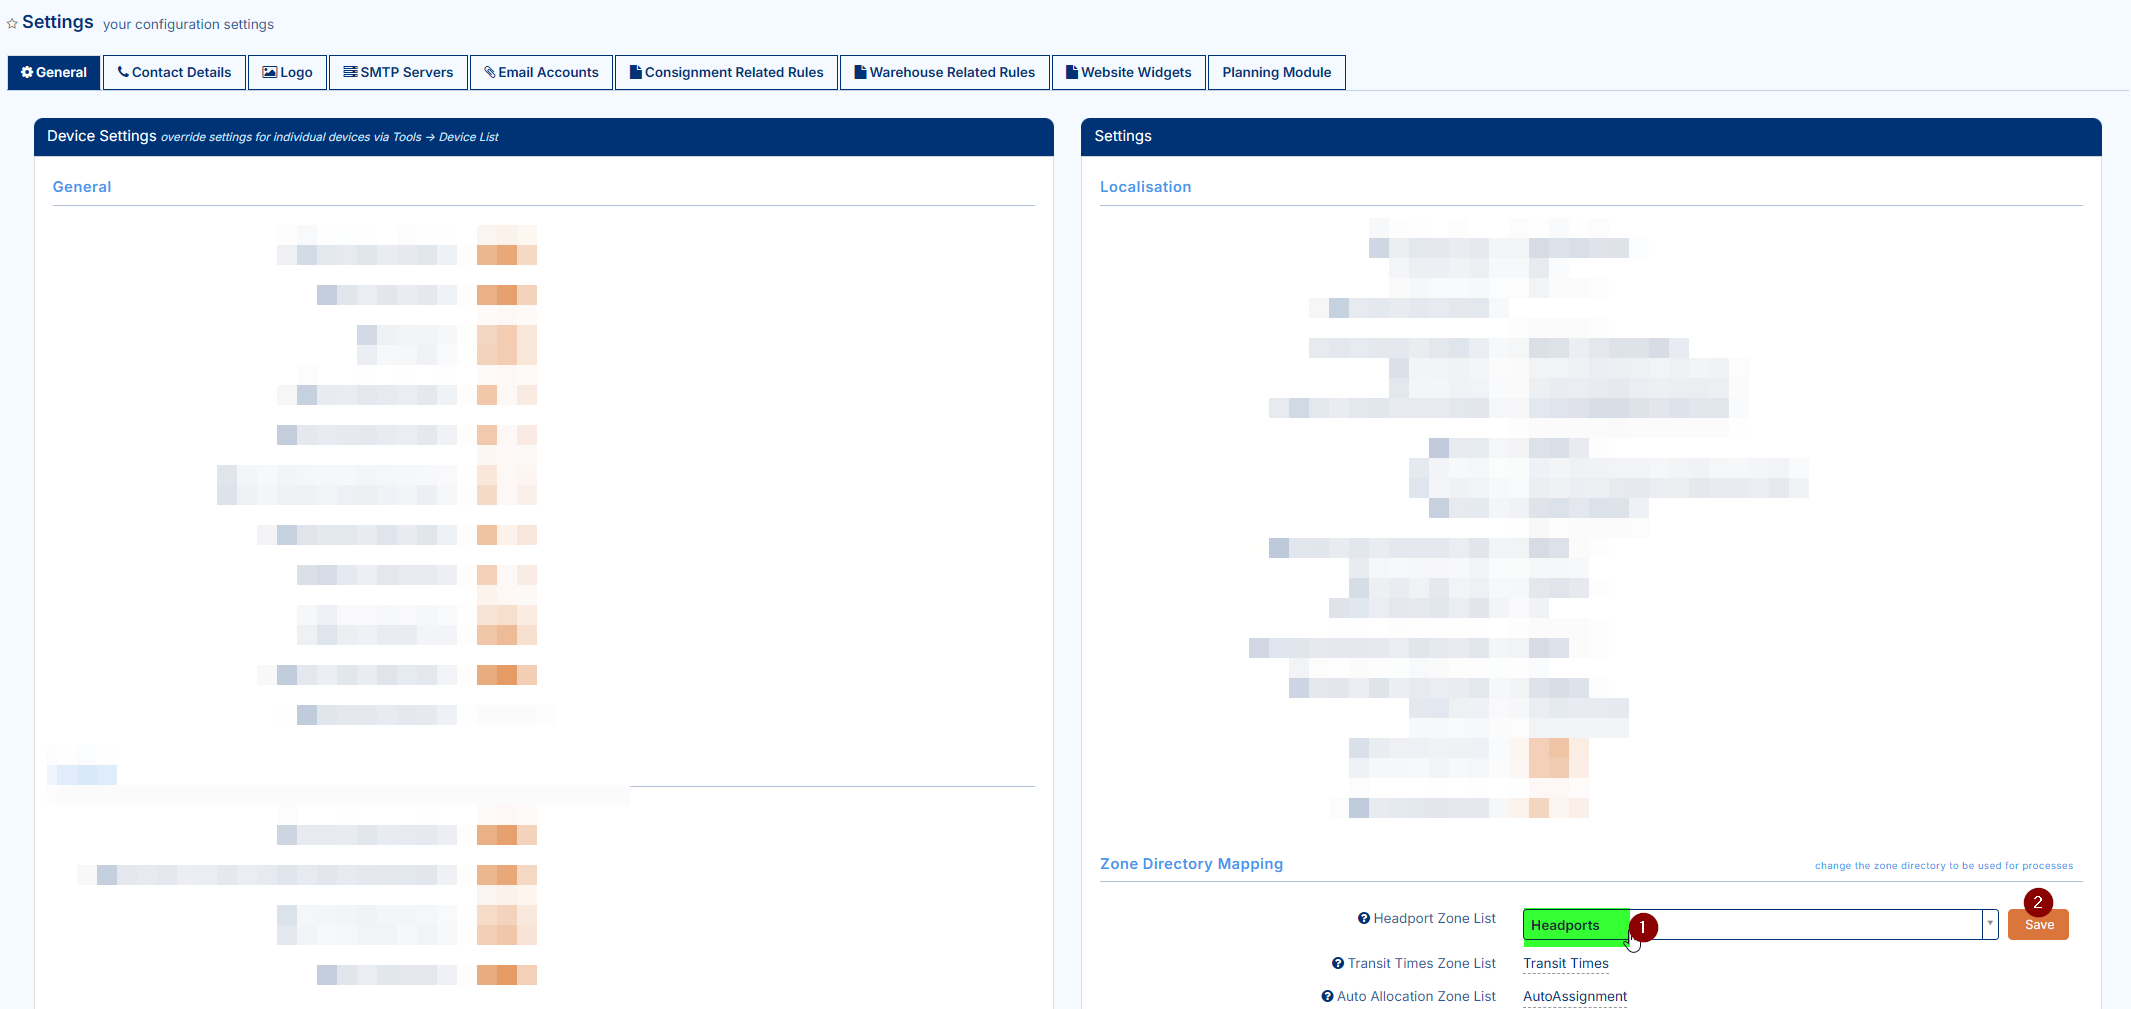The image size is (2131, 1009).
Task: Click the AutoAssignment value link
Action: point(1574,996)
